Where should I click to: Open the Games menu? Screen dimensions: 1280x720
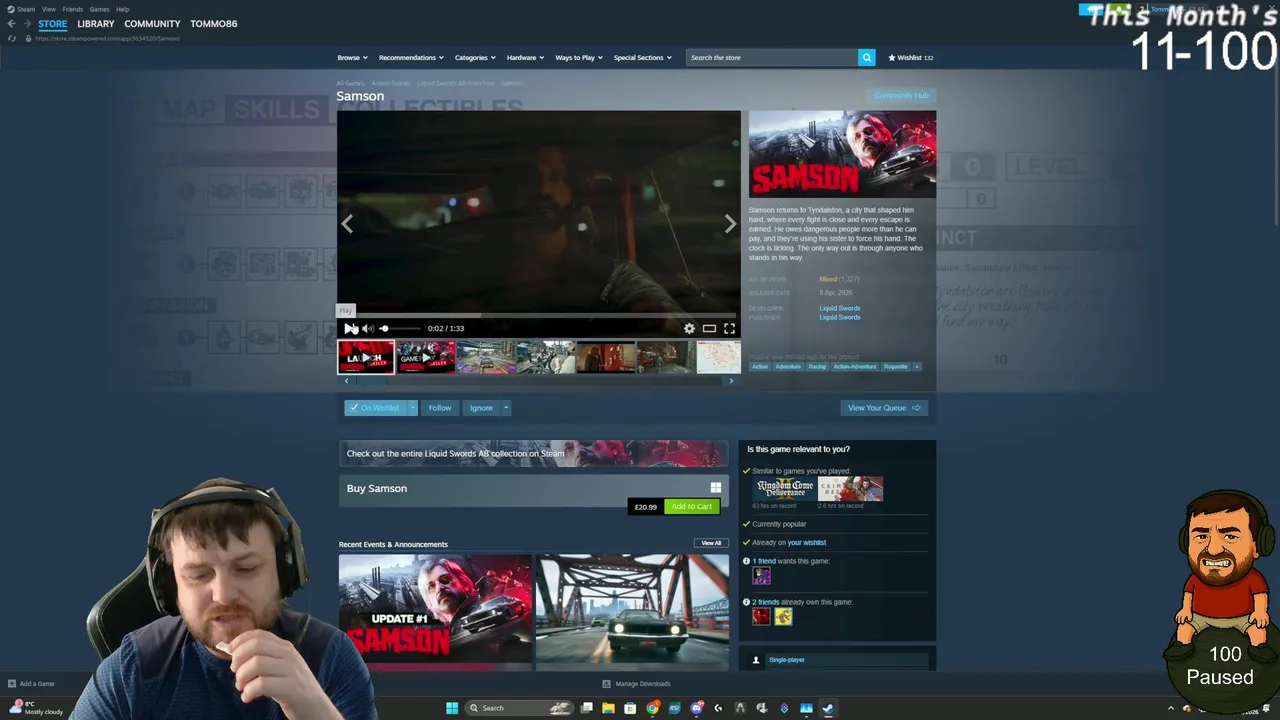pos(99,9)
